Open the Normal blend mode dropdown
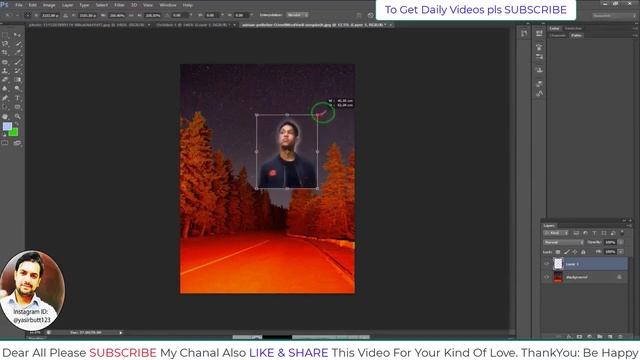Image resolution: width=640 pixels, height=360 pixels. 563,242
